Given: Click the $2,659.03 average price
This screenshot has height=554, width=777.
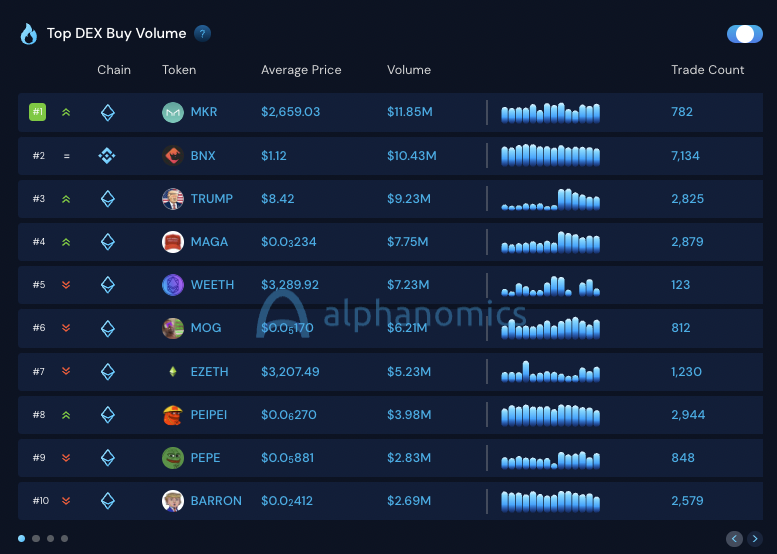Looking at the screenshot, I should coord(290,112).
